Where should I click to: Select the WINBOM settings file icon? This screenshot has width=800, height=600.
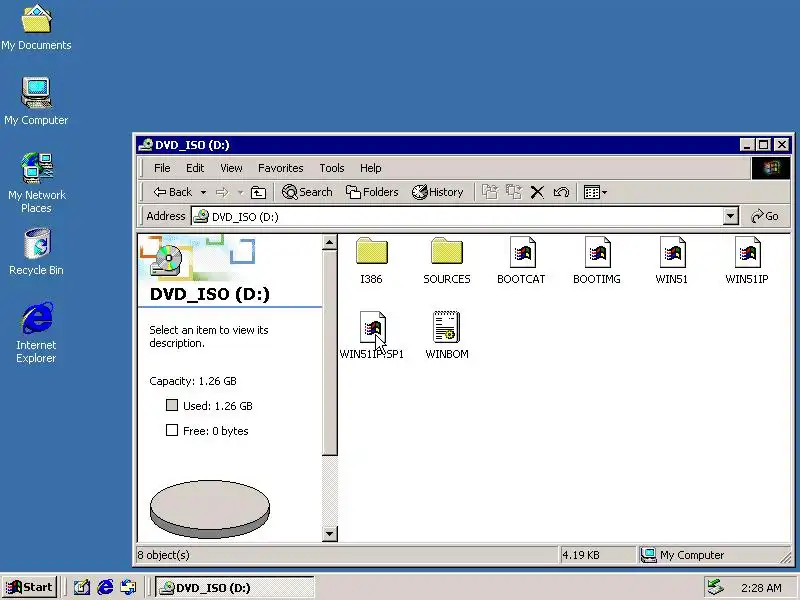pos(446,327)
